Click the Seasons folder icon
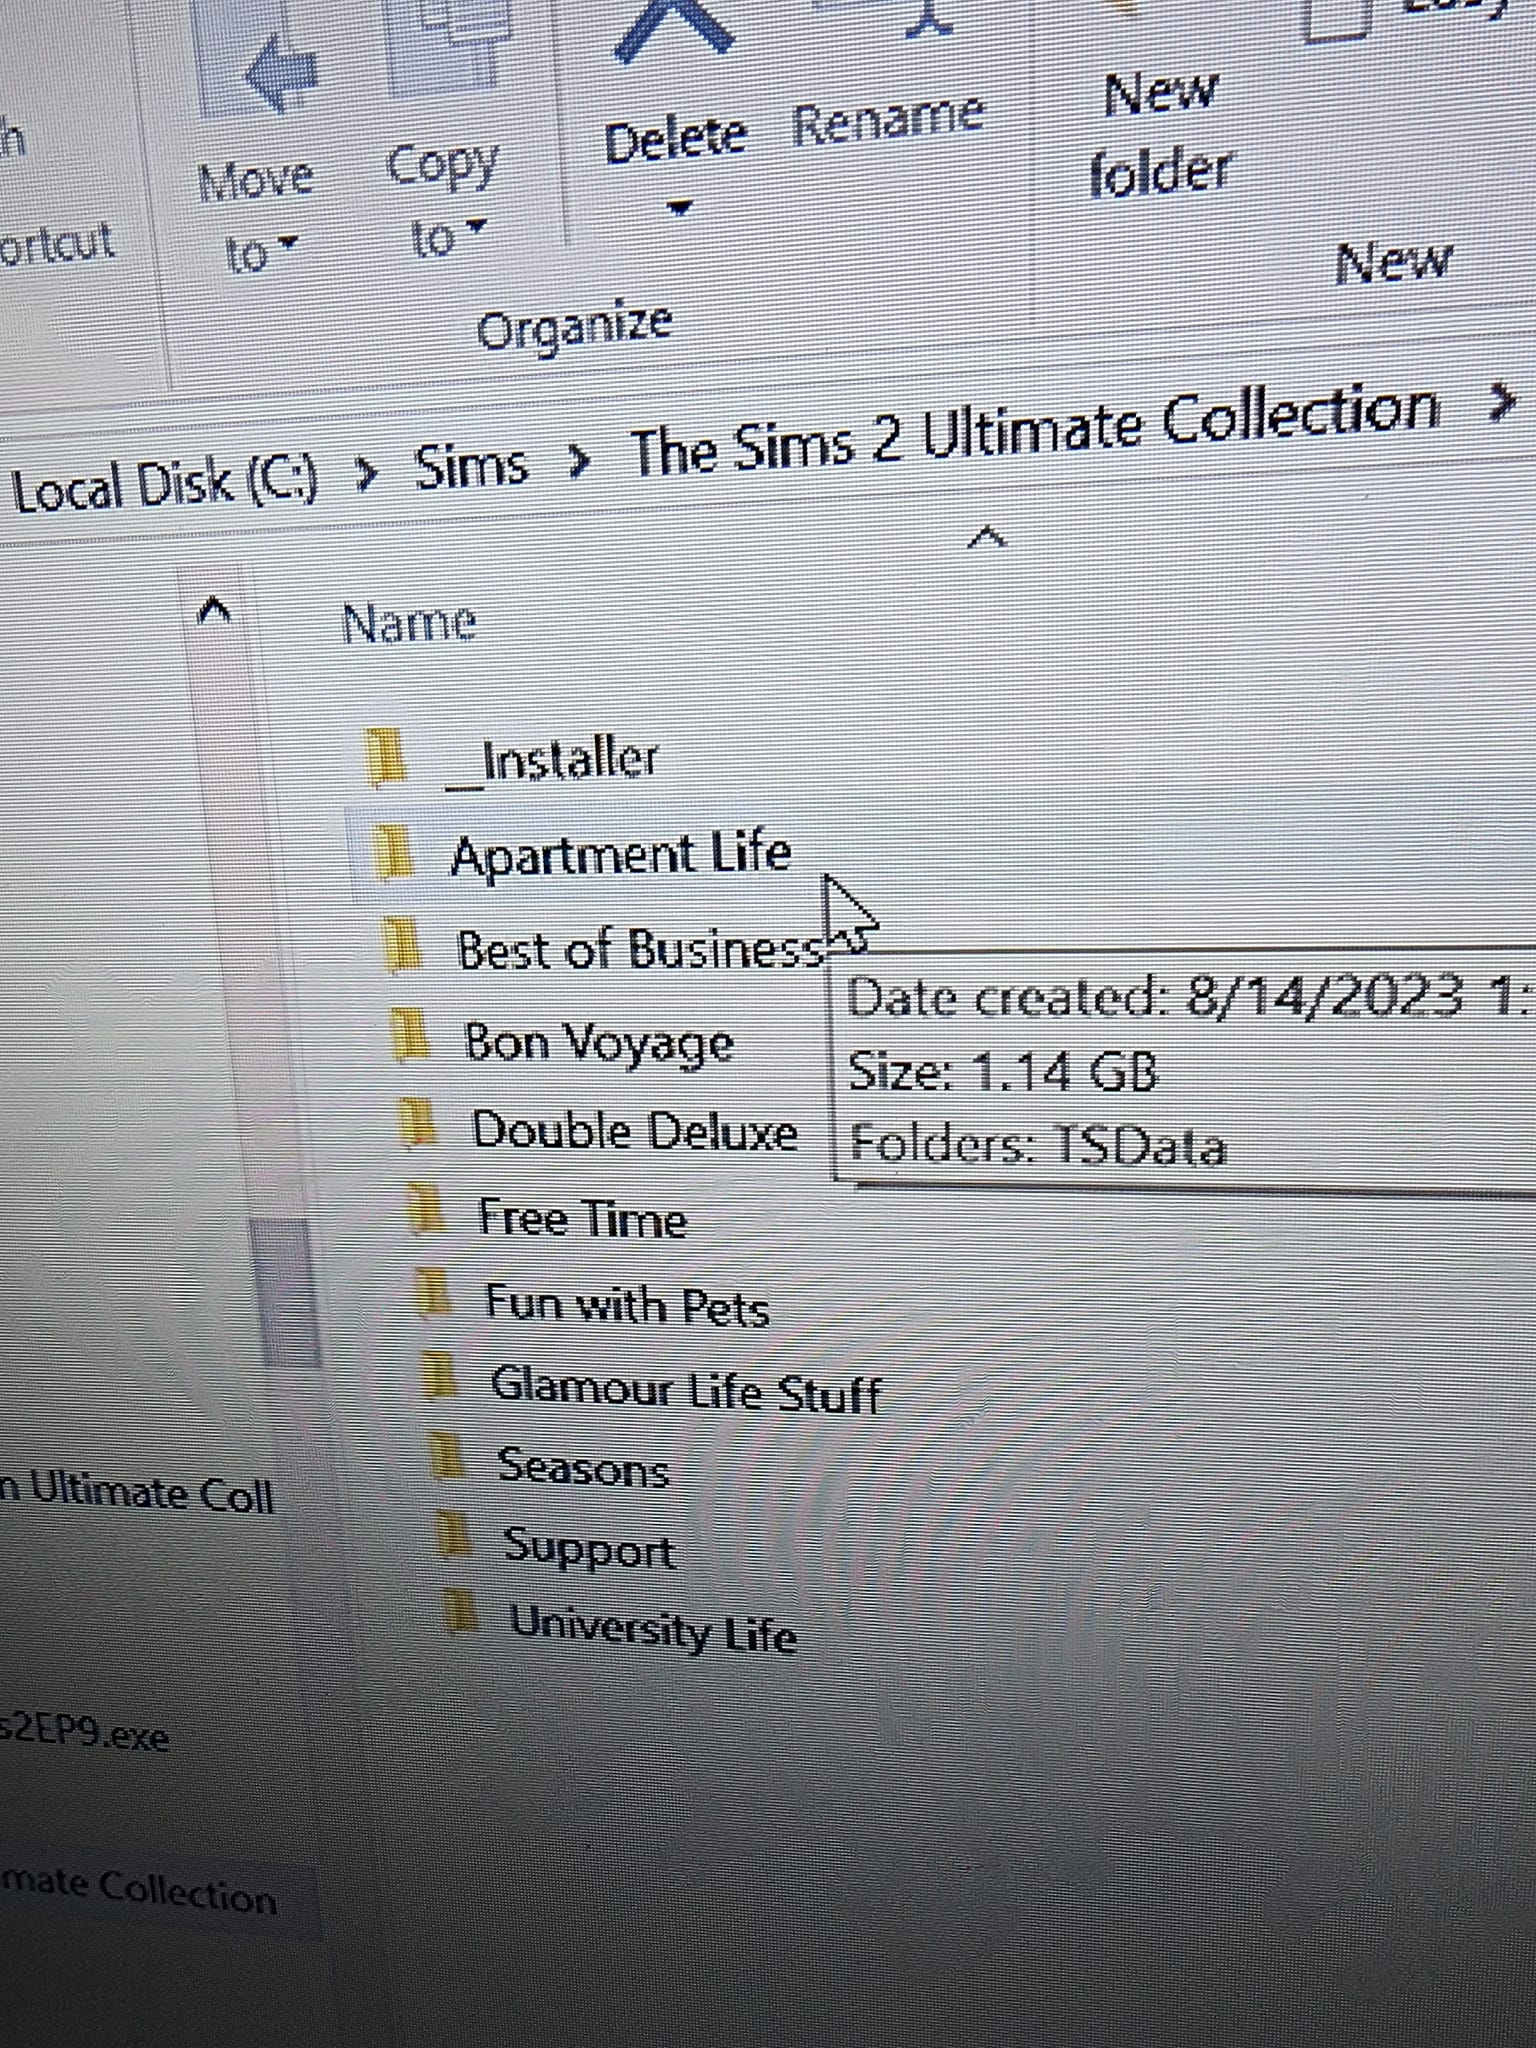Viewport: 1536px width, 2048px height. point(446,1456)
